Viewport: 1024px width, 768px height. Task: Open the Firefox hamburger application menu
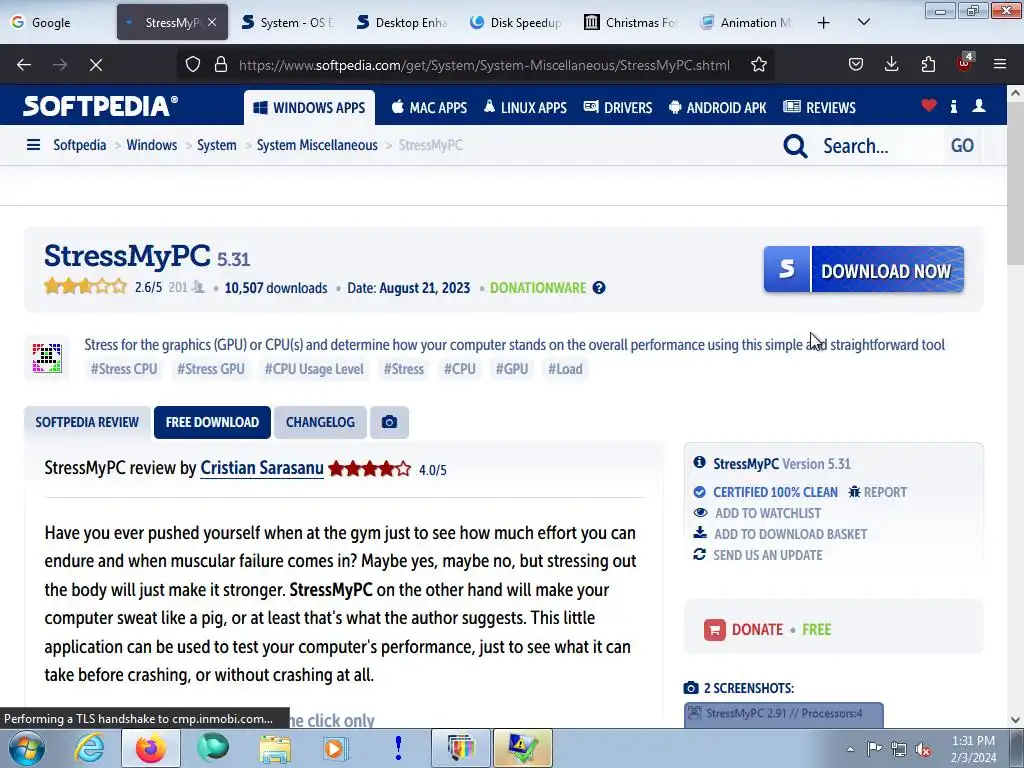click(x=1000, y=64)
